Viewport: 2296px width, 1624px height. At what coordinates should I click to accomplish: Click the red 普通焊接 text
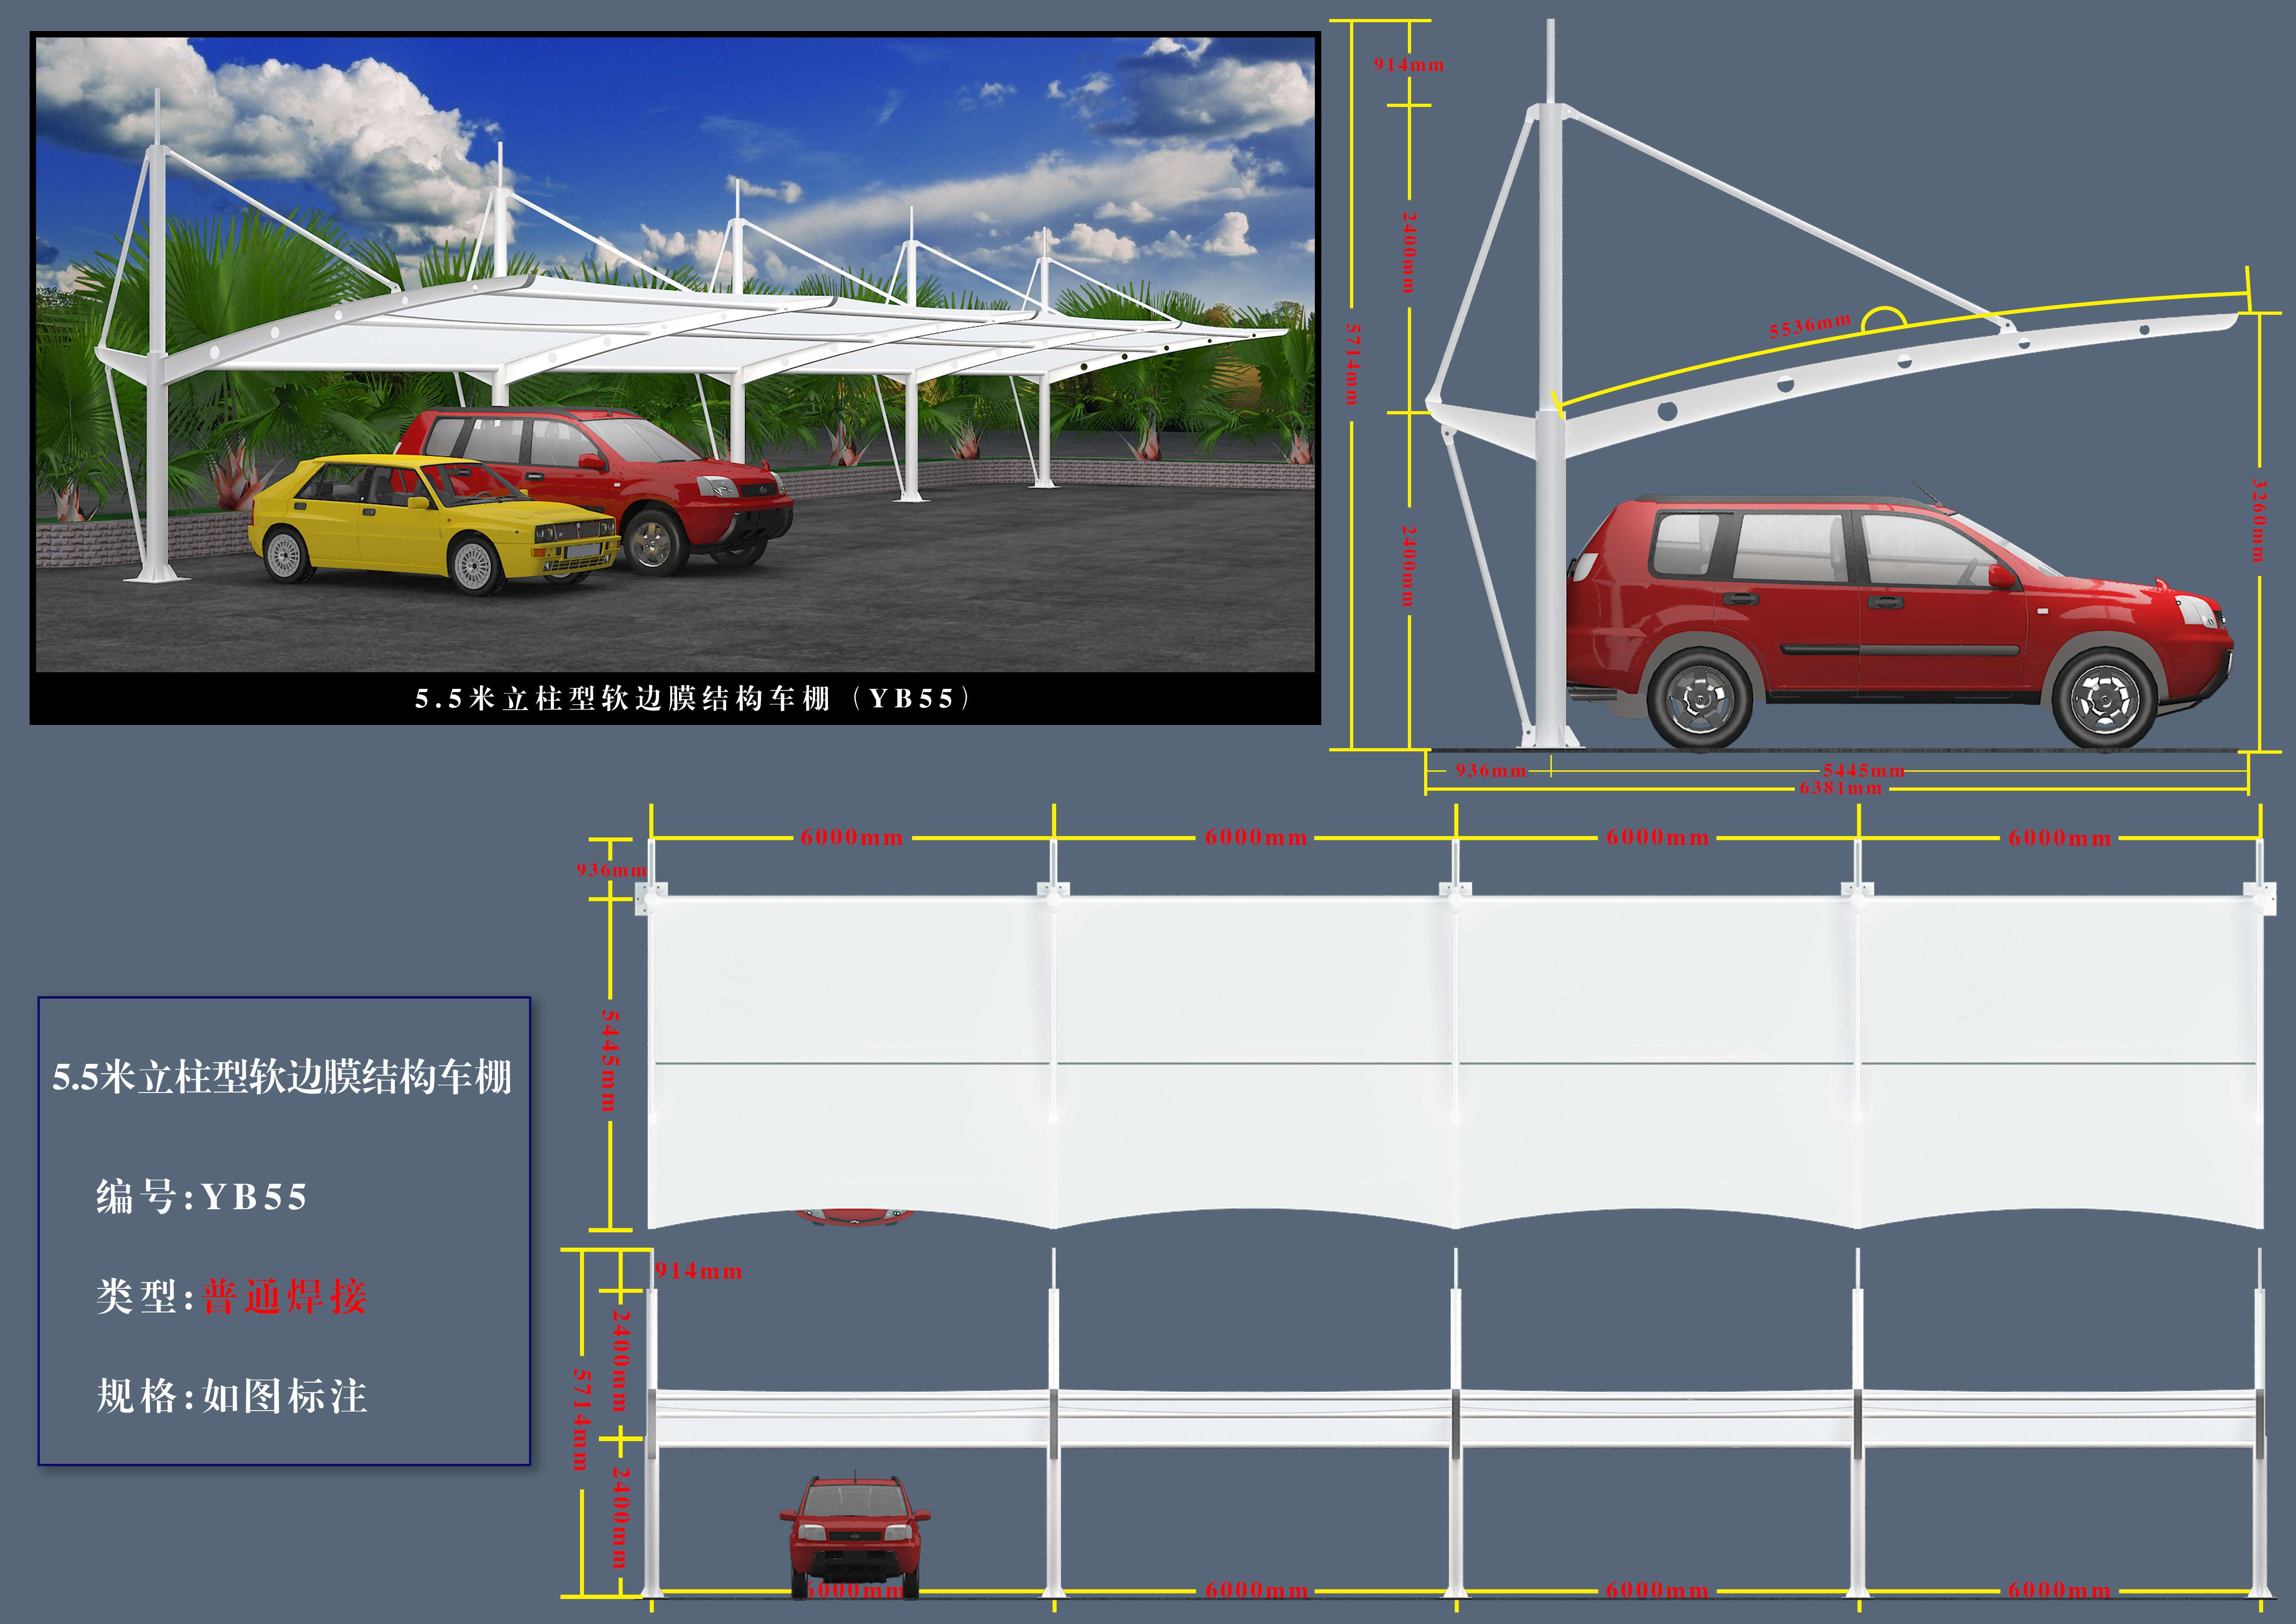pyautogui.click(x=285, y=1297)
